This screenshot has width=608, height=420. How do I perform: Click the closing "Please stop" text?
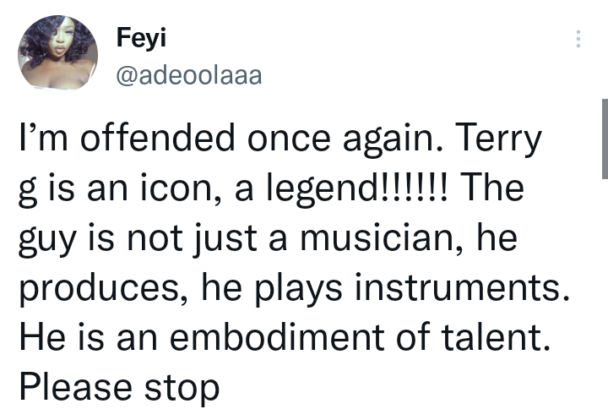point(118,386)
